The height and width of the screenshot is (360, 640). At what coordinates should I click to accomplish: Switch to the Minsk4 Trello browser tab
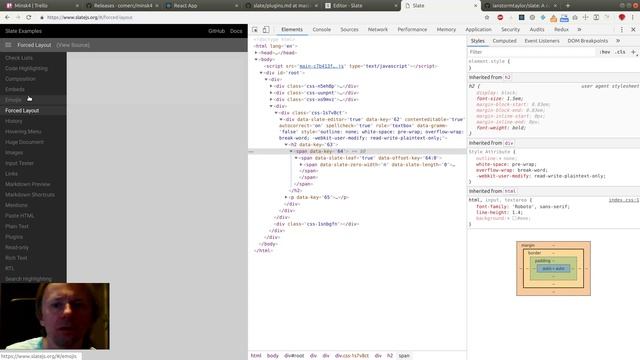click(x=39, y=6)
